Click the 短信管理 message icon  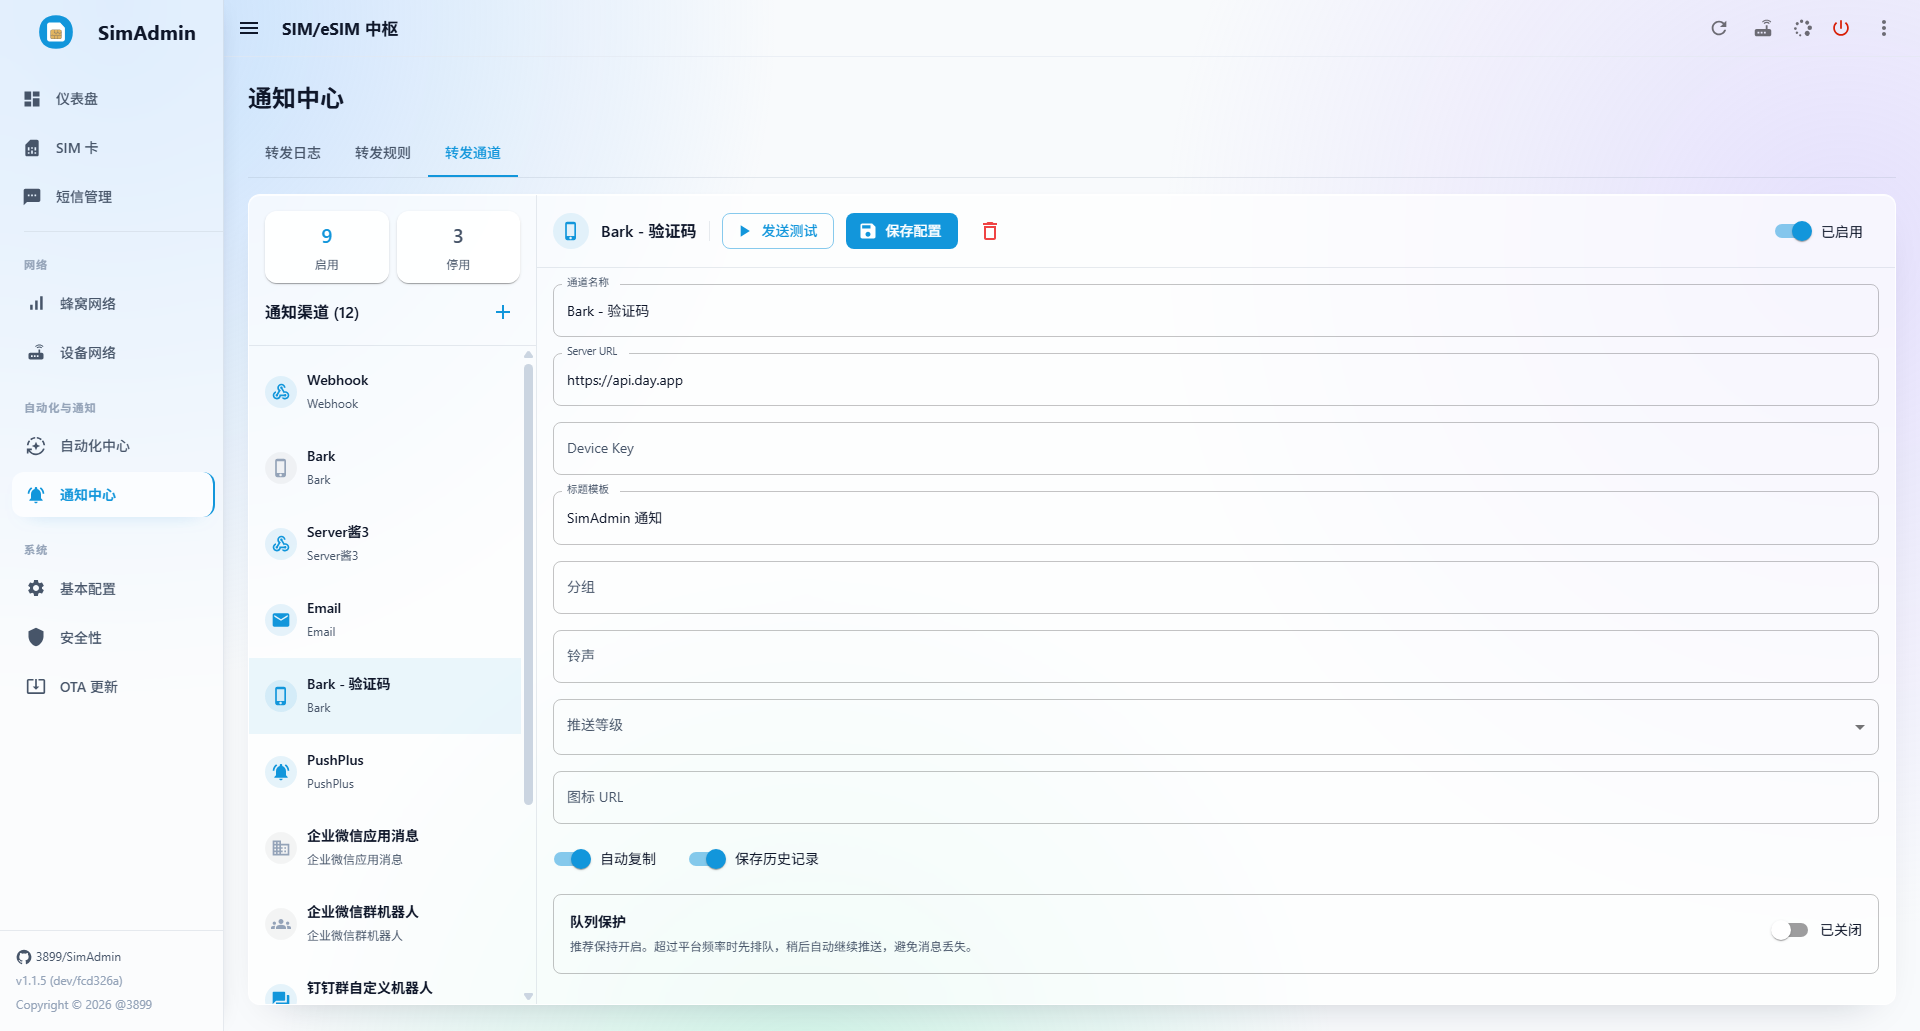[x=32, y=197]
